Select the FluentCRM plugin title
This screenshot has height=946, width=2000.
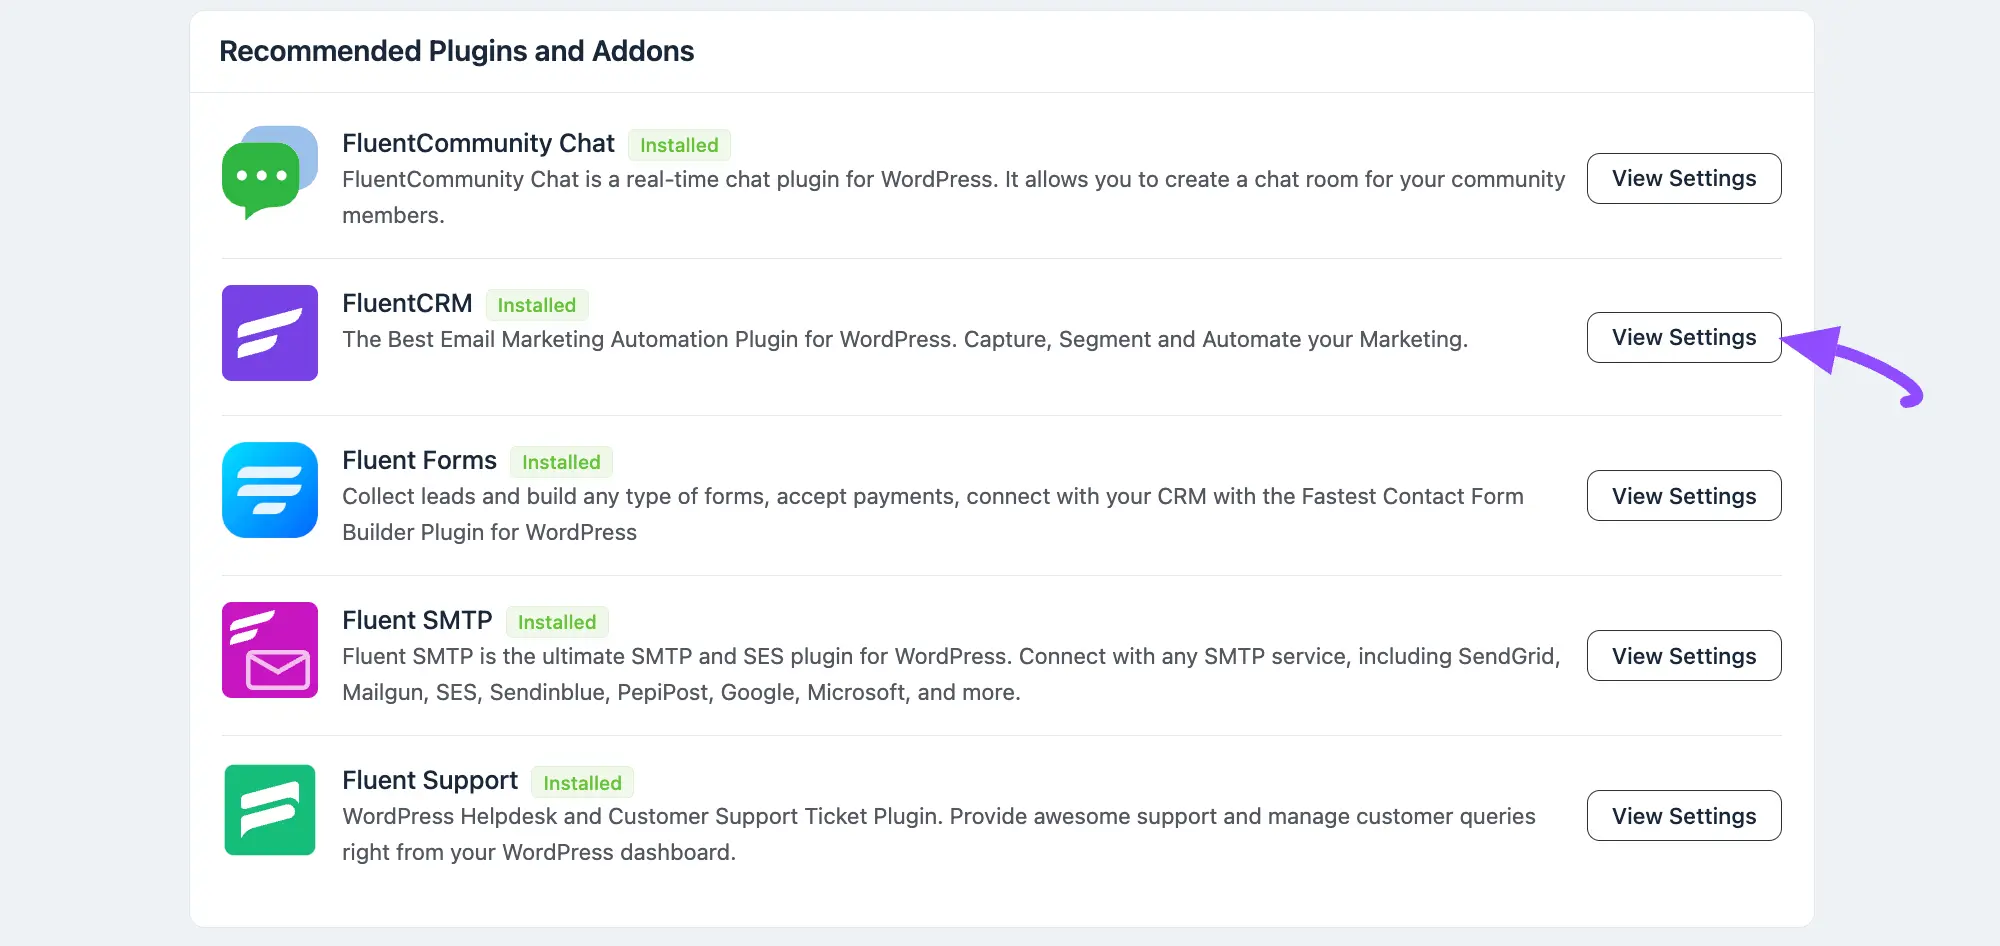[407, 303]
